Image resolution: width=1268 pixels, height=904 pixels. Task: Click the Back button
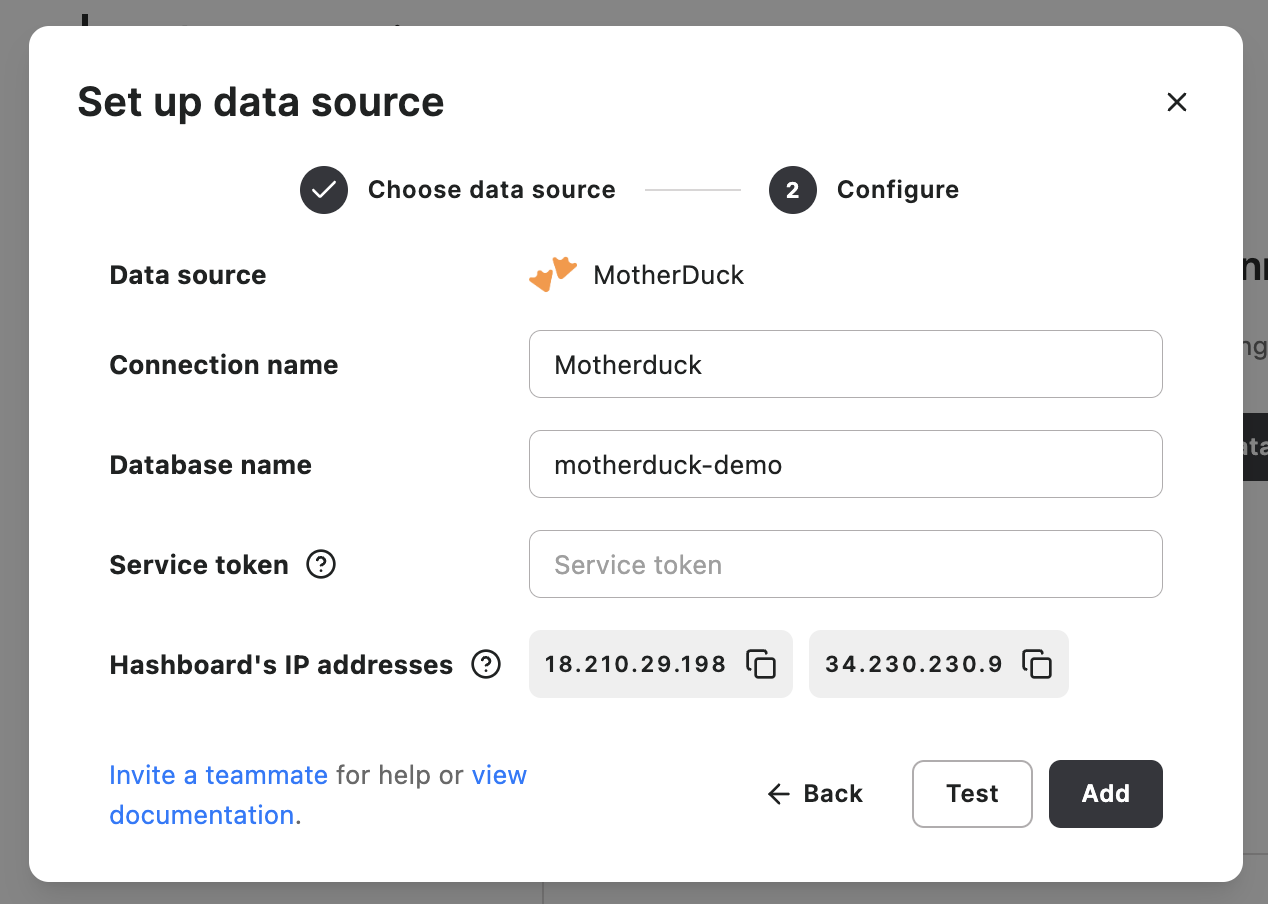tap(815, 794)
